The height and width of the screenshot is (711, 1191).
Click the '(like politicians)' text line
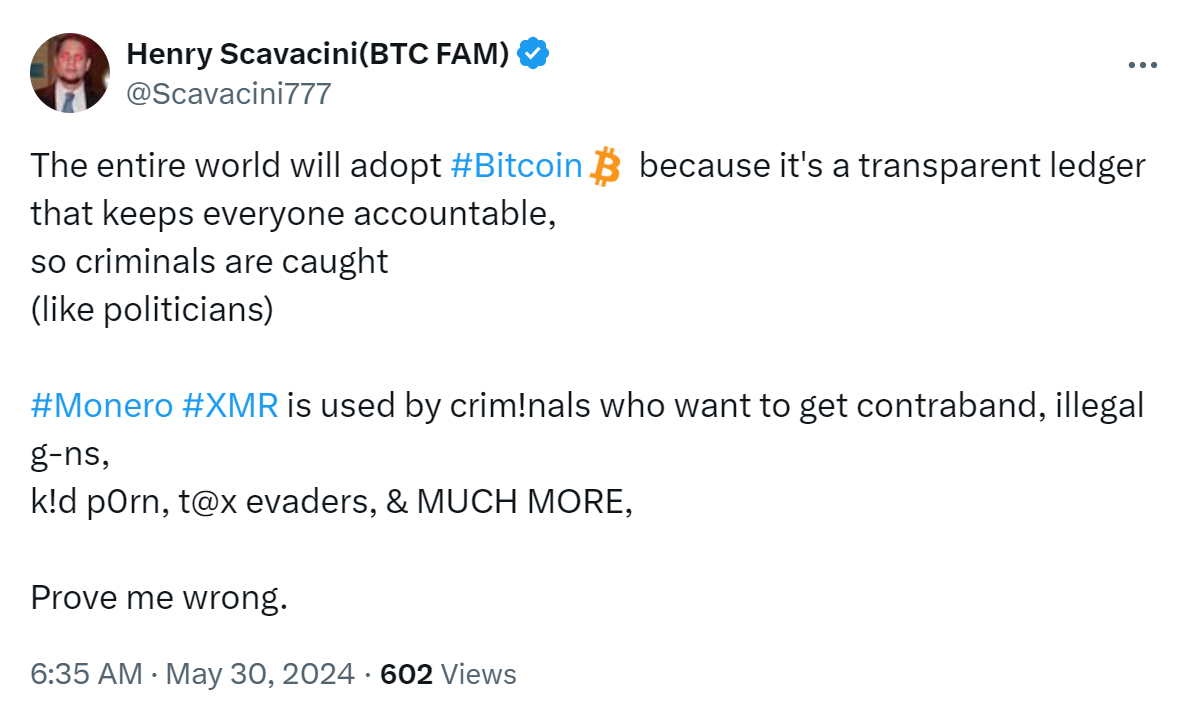[x=151, y=309]
